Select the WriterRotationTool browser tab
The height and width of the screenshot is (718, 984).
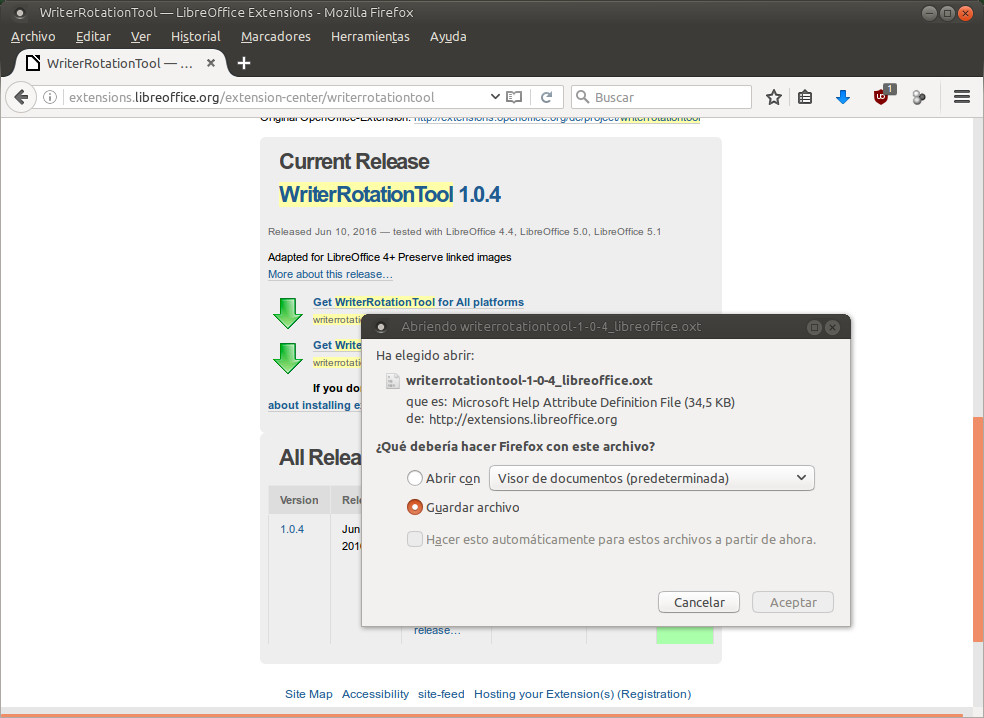pyautogui.click(x=119, y=63)
